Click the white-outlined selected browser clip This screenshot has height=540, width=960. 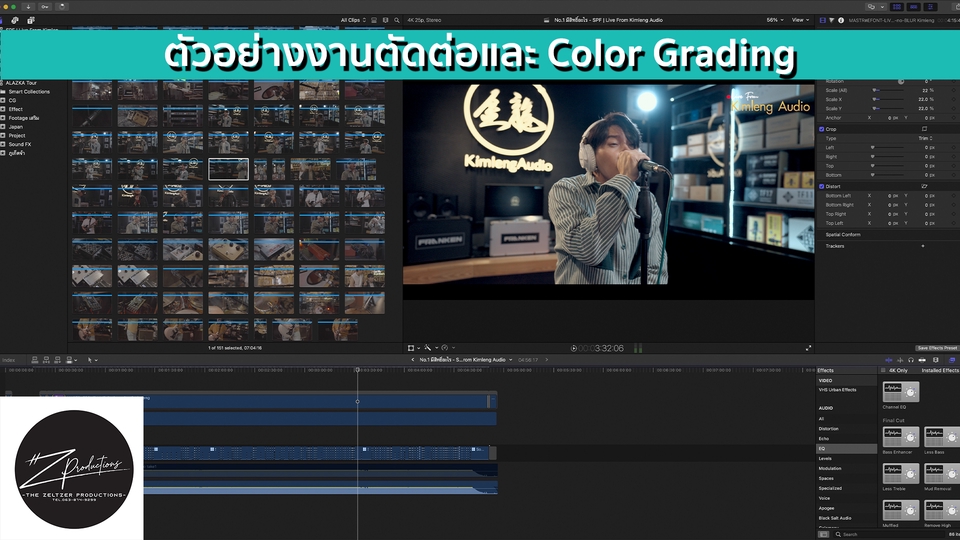[x=228, y=169]
